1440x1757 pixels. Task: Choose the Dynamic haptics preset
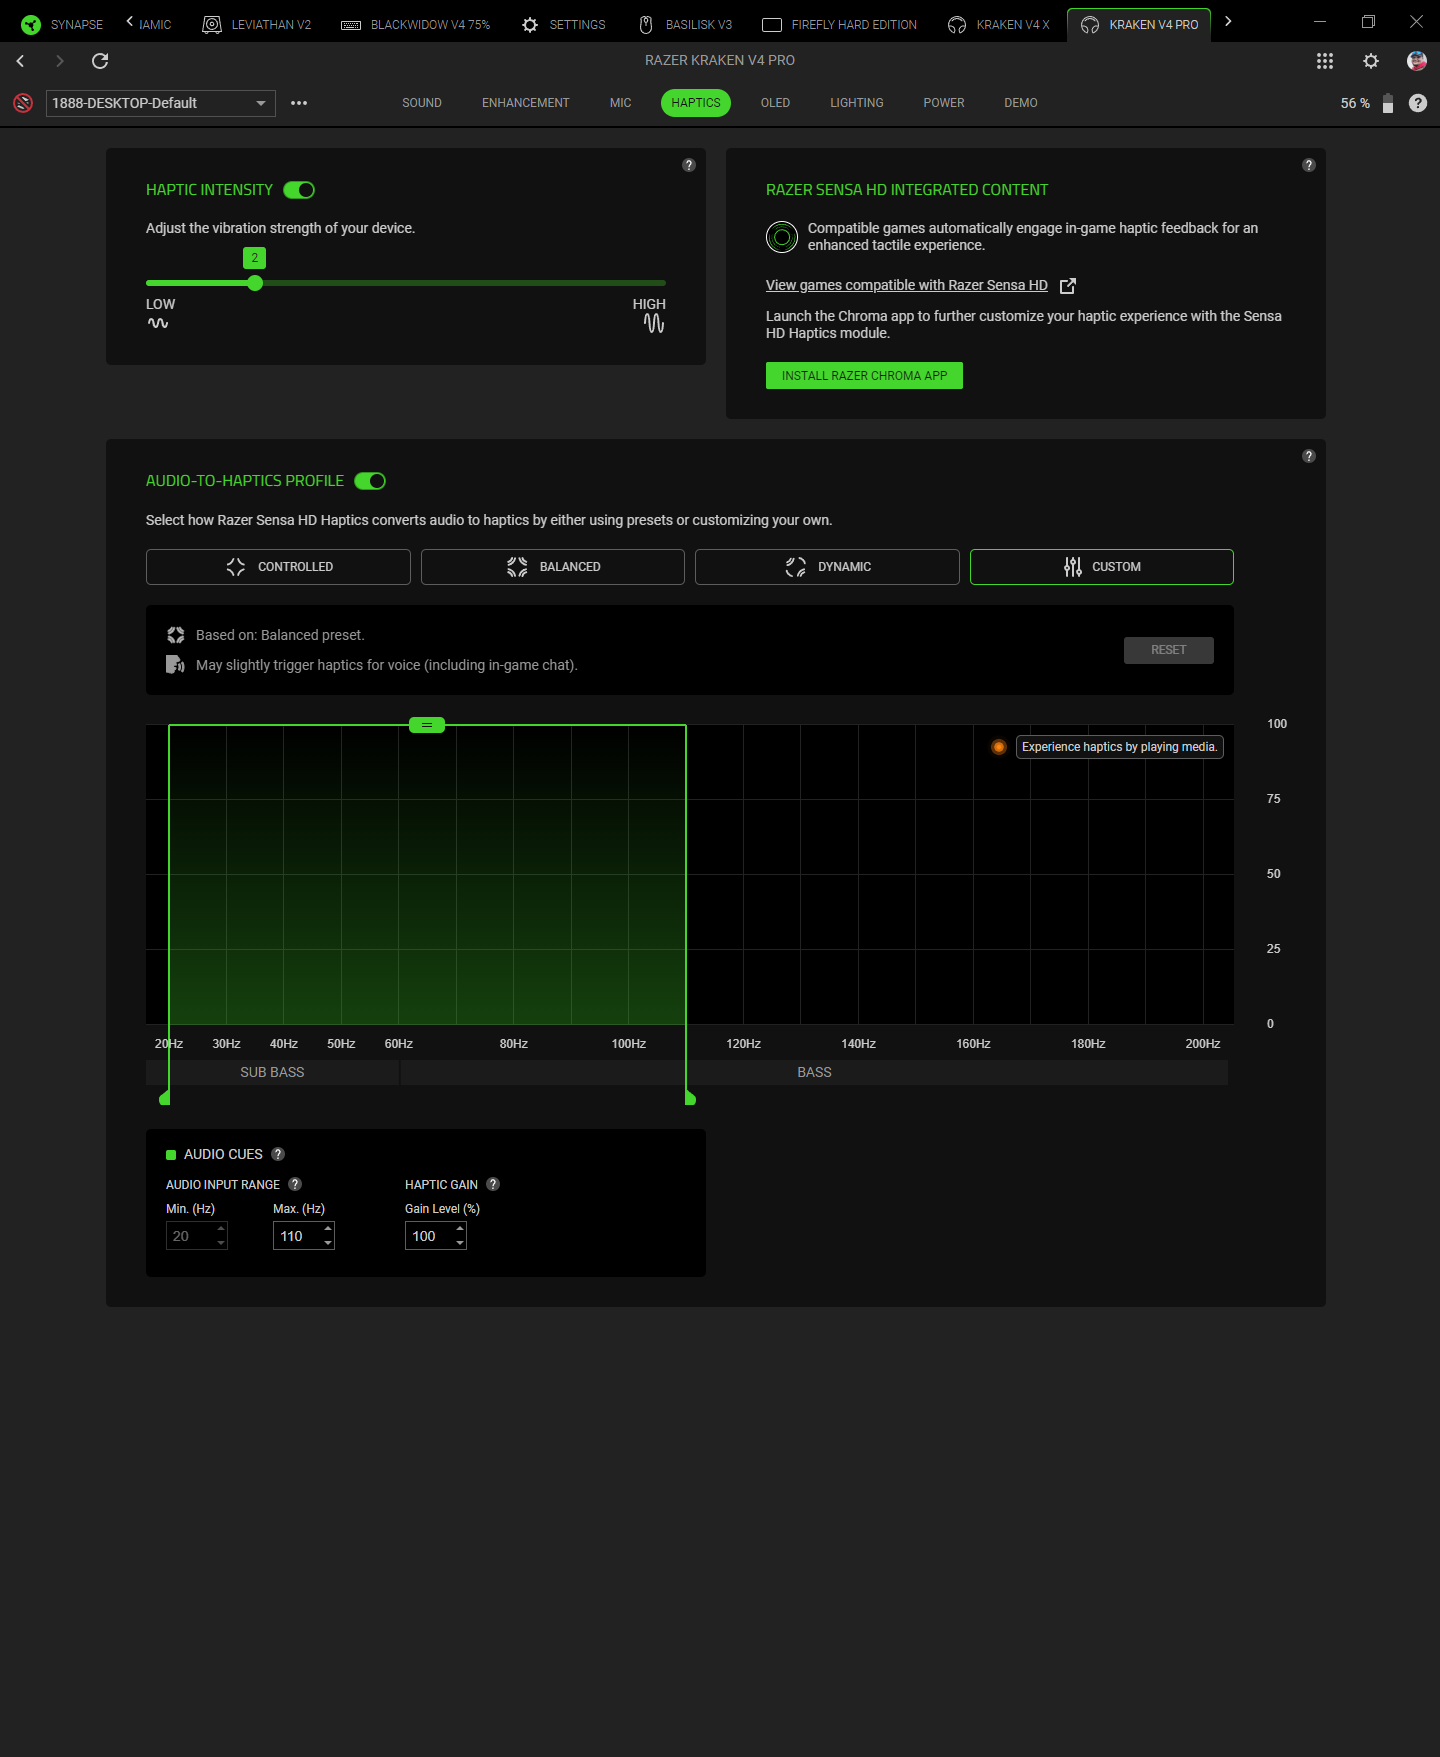(x=827, y=567)
